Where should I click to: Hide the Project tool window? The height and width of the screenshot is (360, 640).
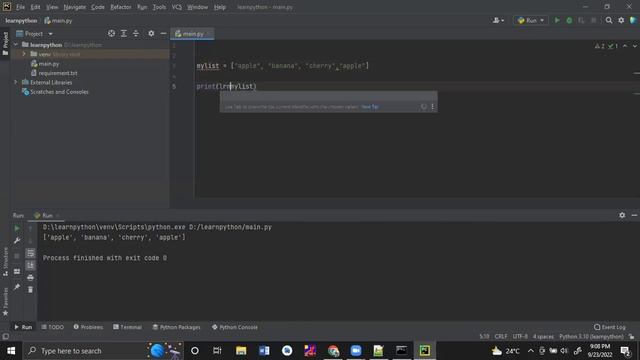pyautogui.click(x=163, y=33)
